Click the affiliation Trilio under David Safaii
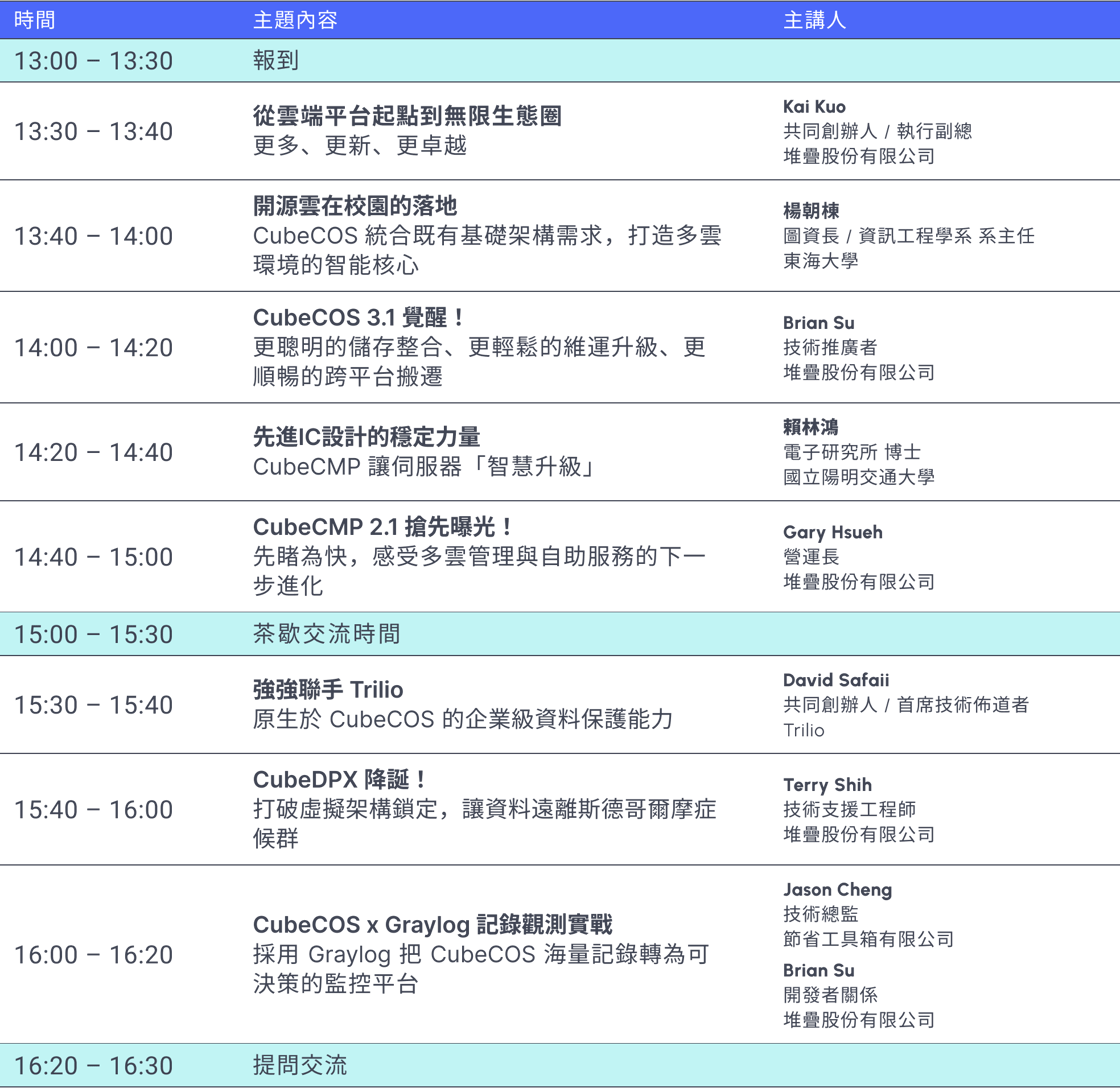 pyautogui.click(x=804, y=730)
